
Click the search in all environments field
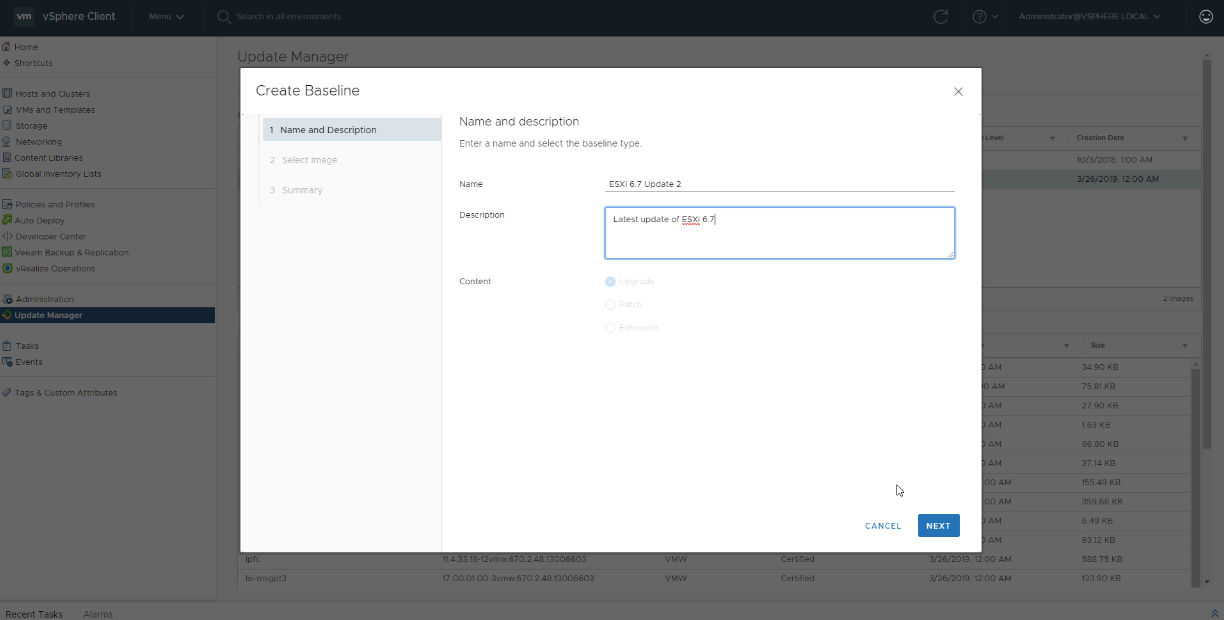click(288, 16)
